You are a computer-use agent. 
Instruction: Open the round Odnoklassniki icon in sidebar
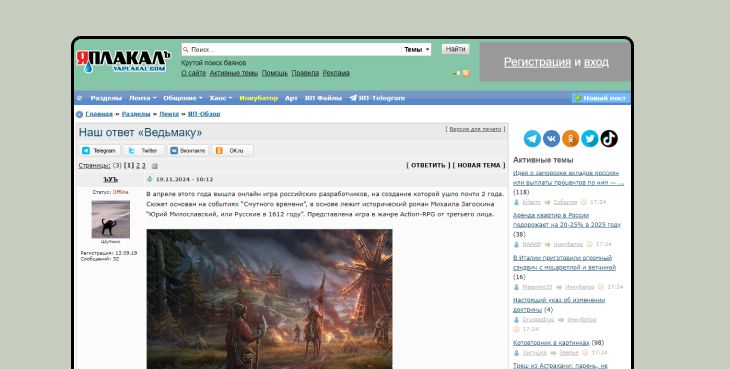point(570,139)
